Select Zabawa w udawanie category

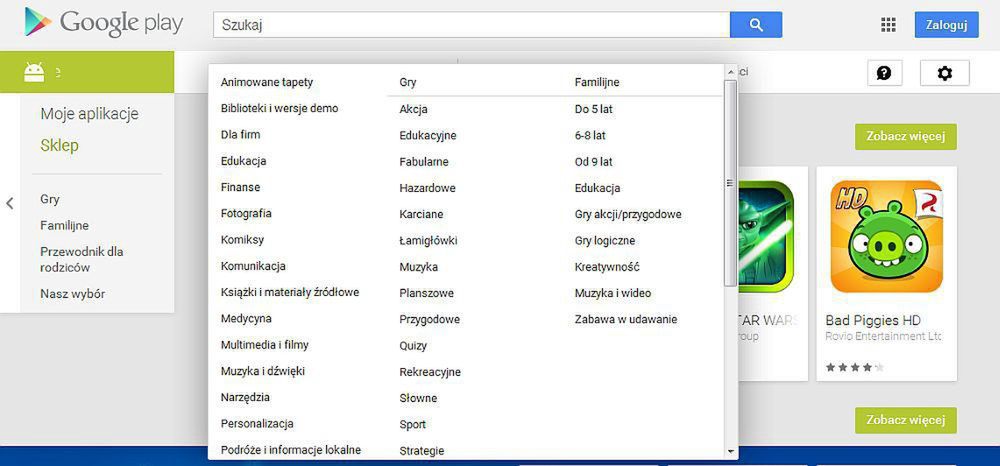tap(626, 319)
